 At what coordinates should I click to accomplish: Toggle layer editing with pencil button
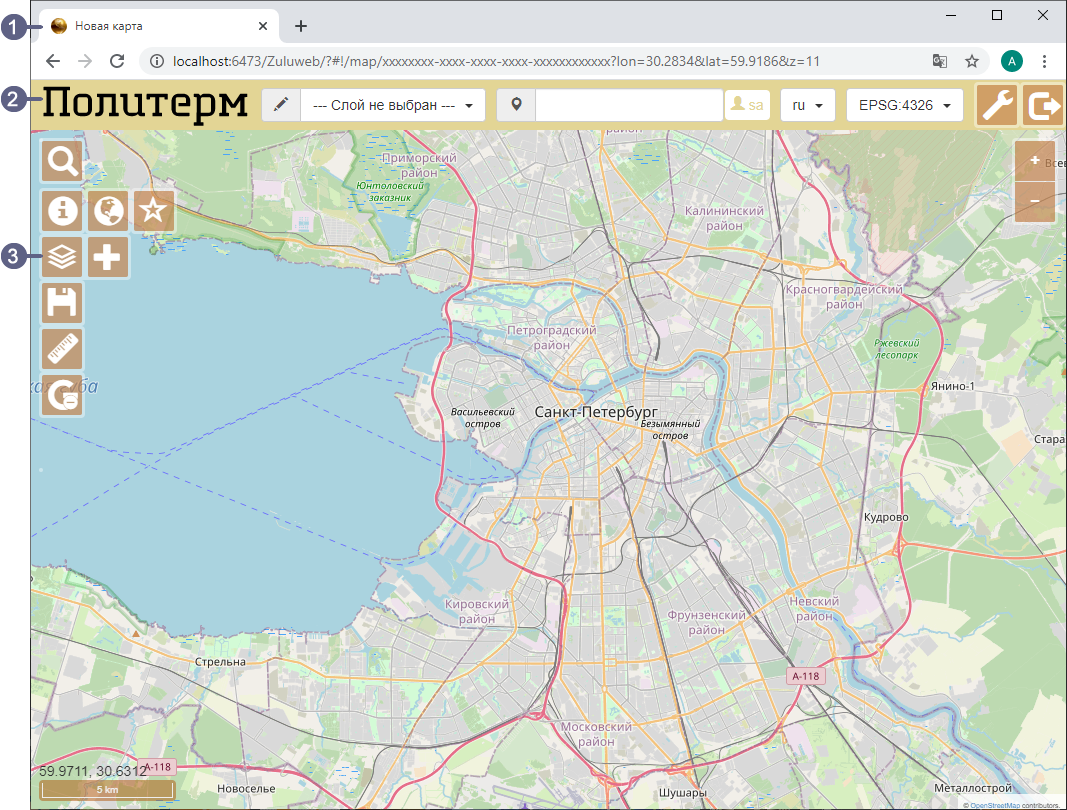(281, 105)
